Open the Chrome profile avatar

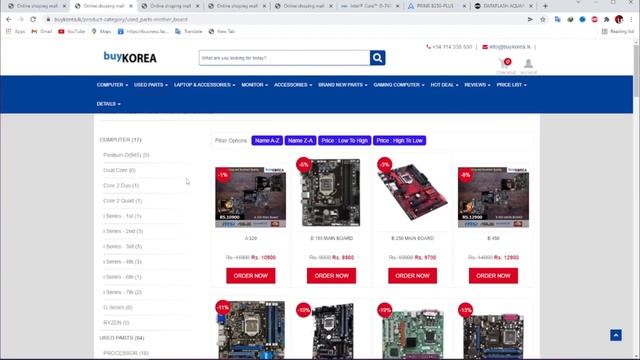click(x=619, y=19)
